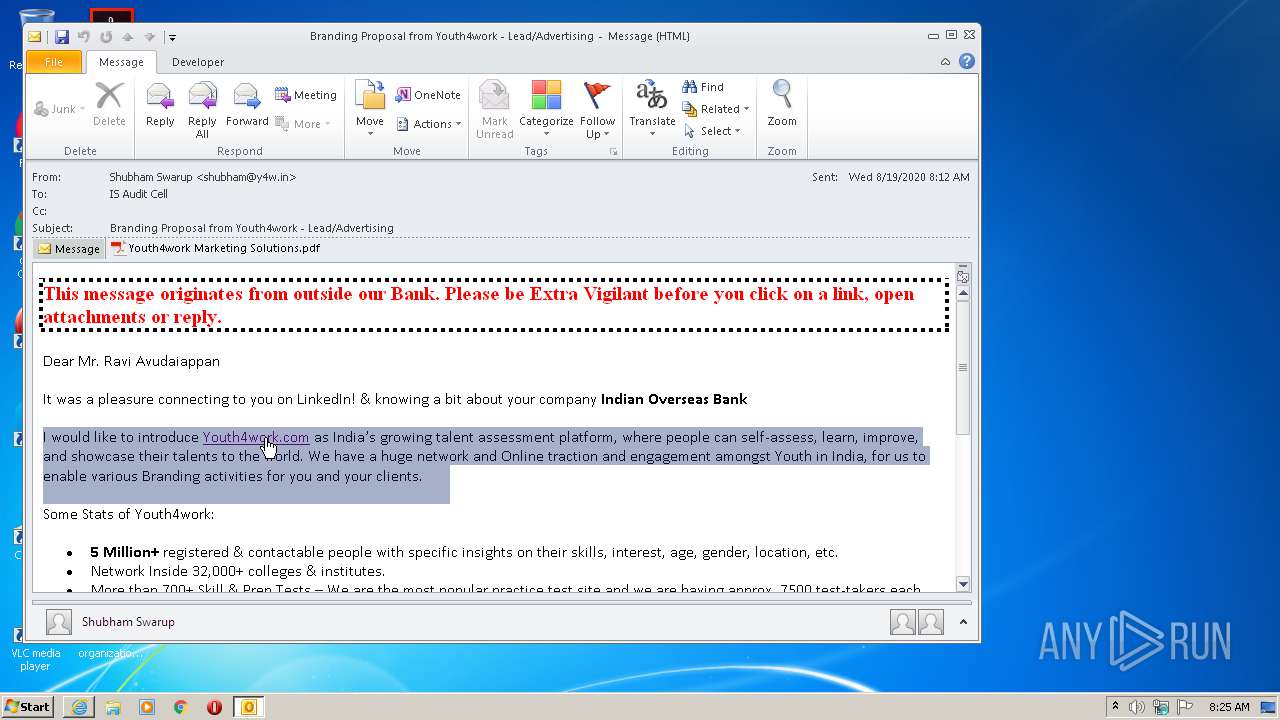
Task: Click the IS Audit Cell recipient
Action: 138,194
